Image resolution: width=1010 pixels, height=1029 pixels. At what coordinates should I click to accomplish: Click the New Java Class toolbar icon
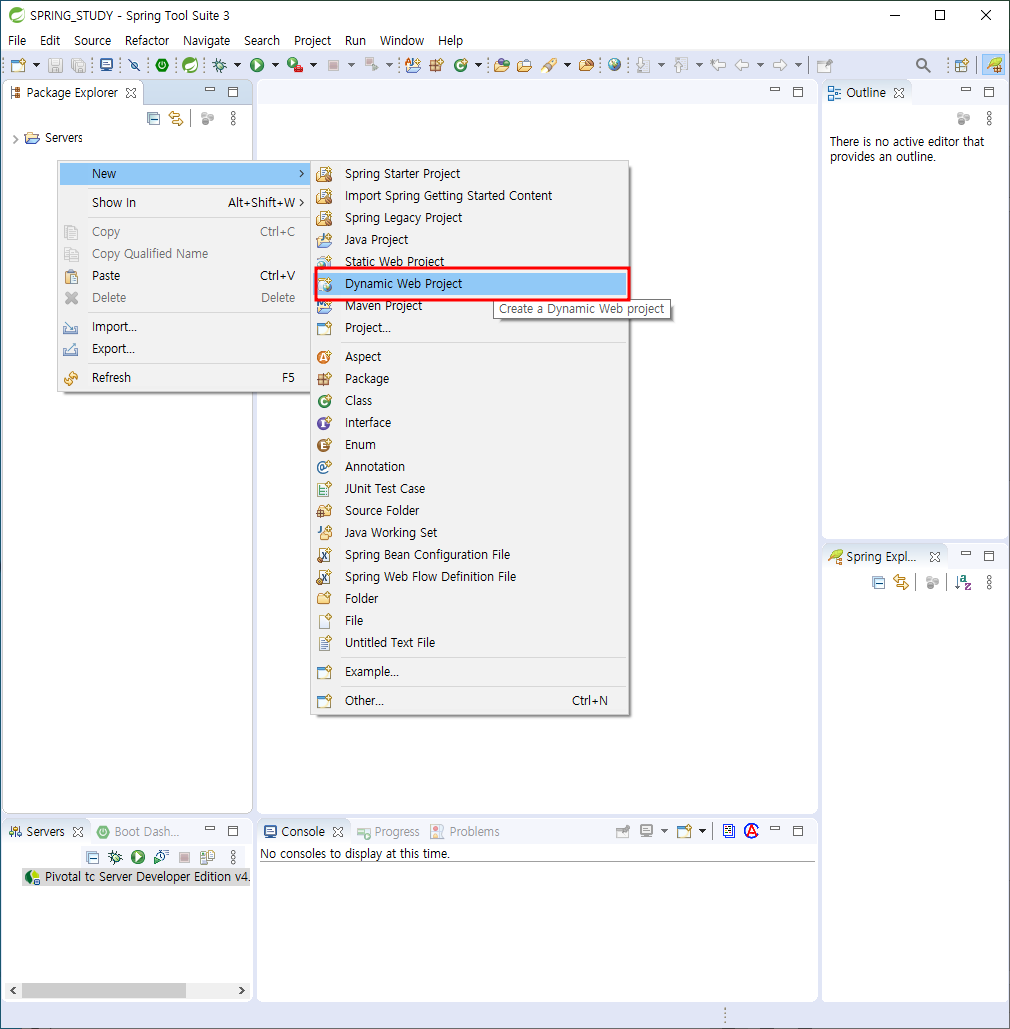point(461,65)
